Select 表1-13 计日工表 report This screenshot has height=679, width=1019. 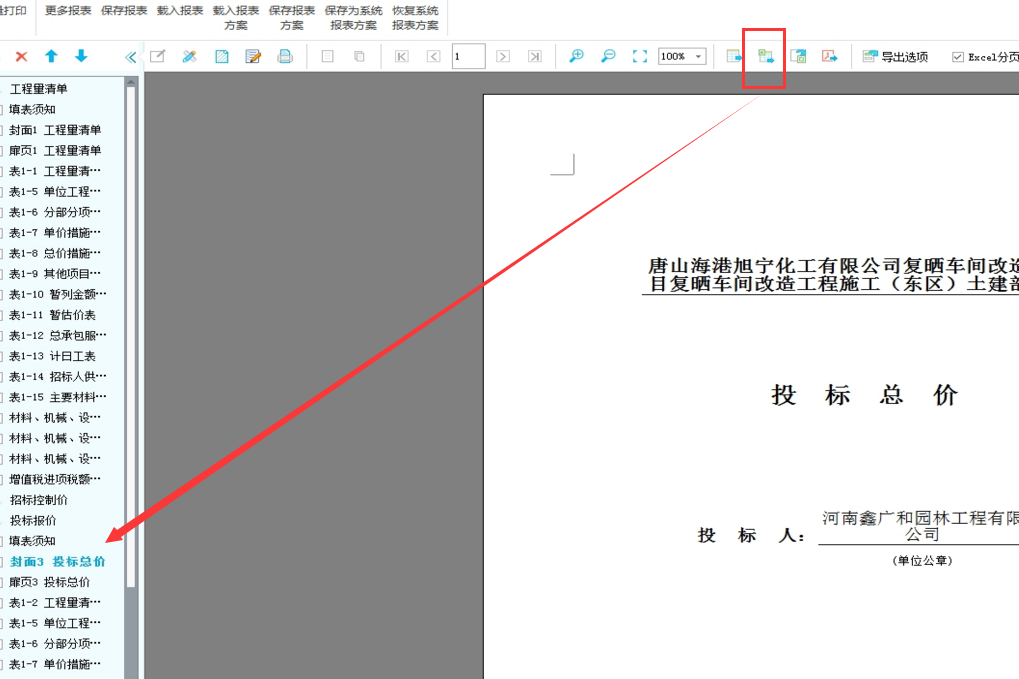pyautogui.click(x=52, y=356)
